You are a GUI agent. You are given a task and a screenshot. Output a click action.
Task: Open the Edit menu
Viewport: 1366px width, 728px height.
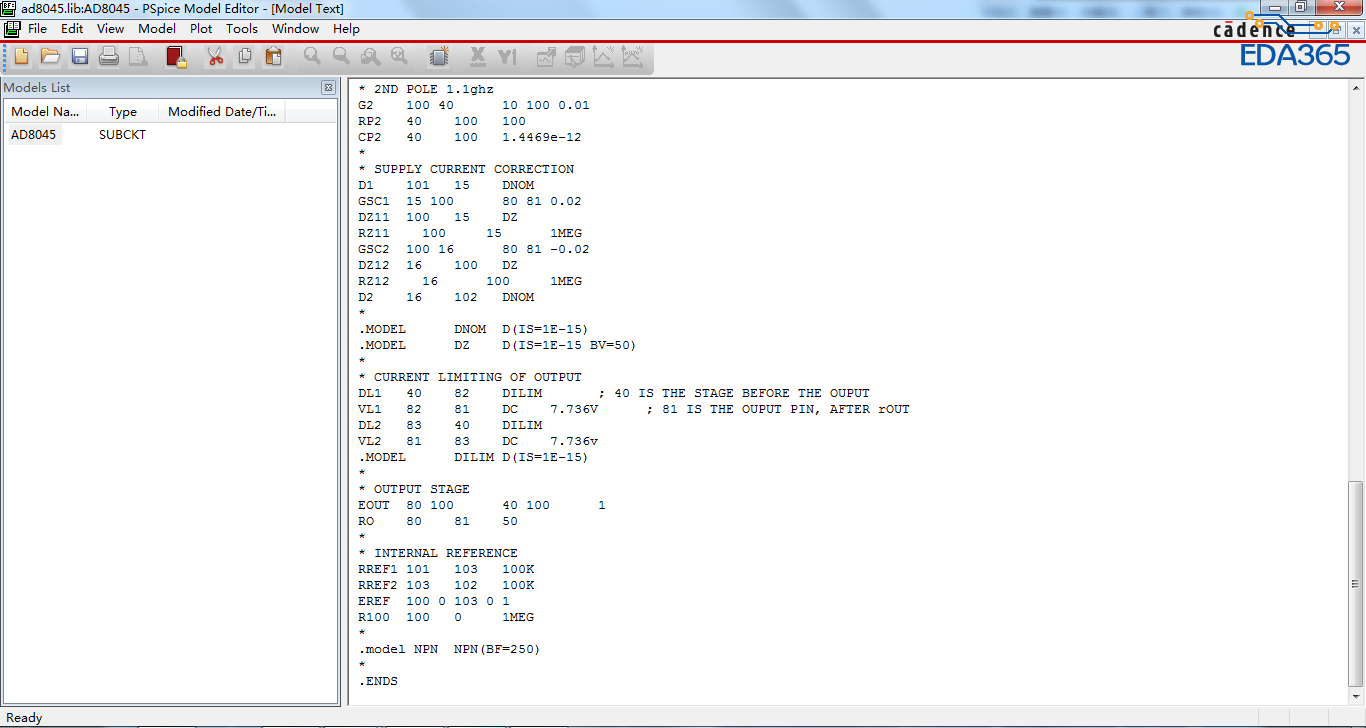pyautogui.click(x=72, y=29)
